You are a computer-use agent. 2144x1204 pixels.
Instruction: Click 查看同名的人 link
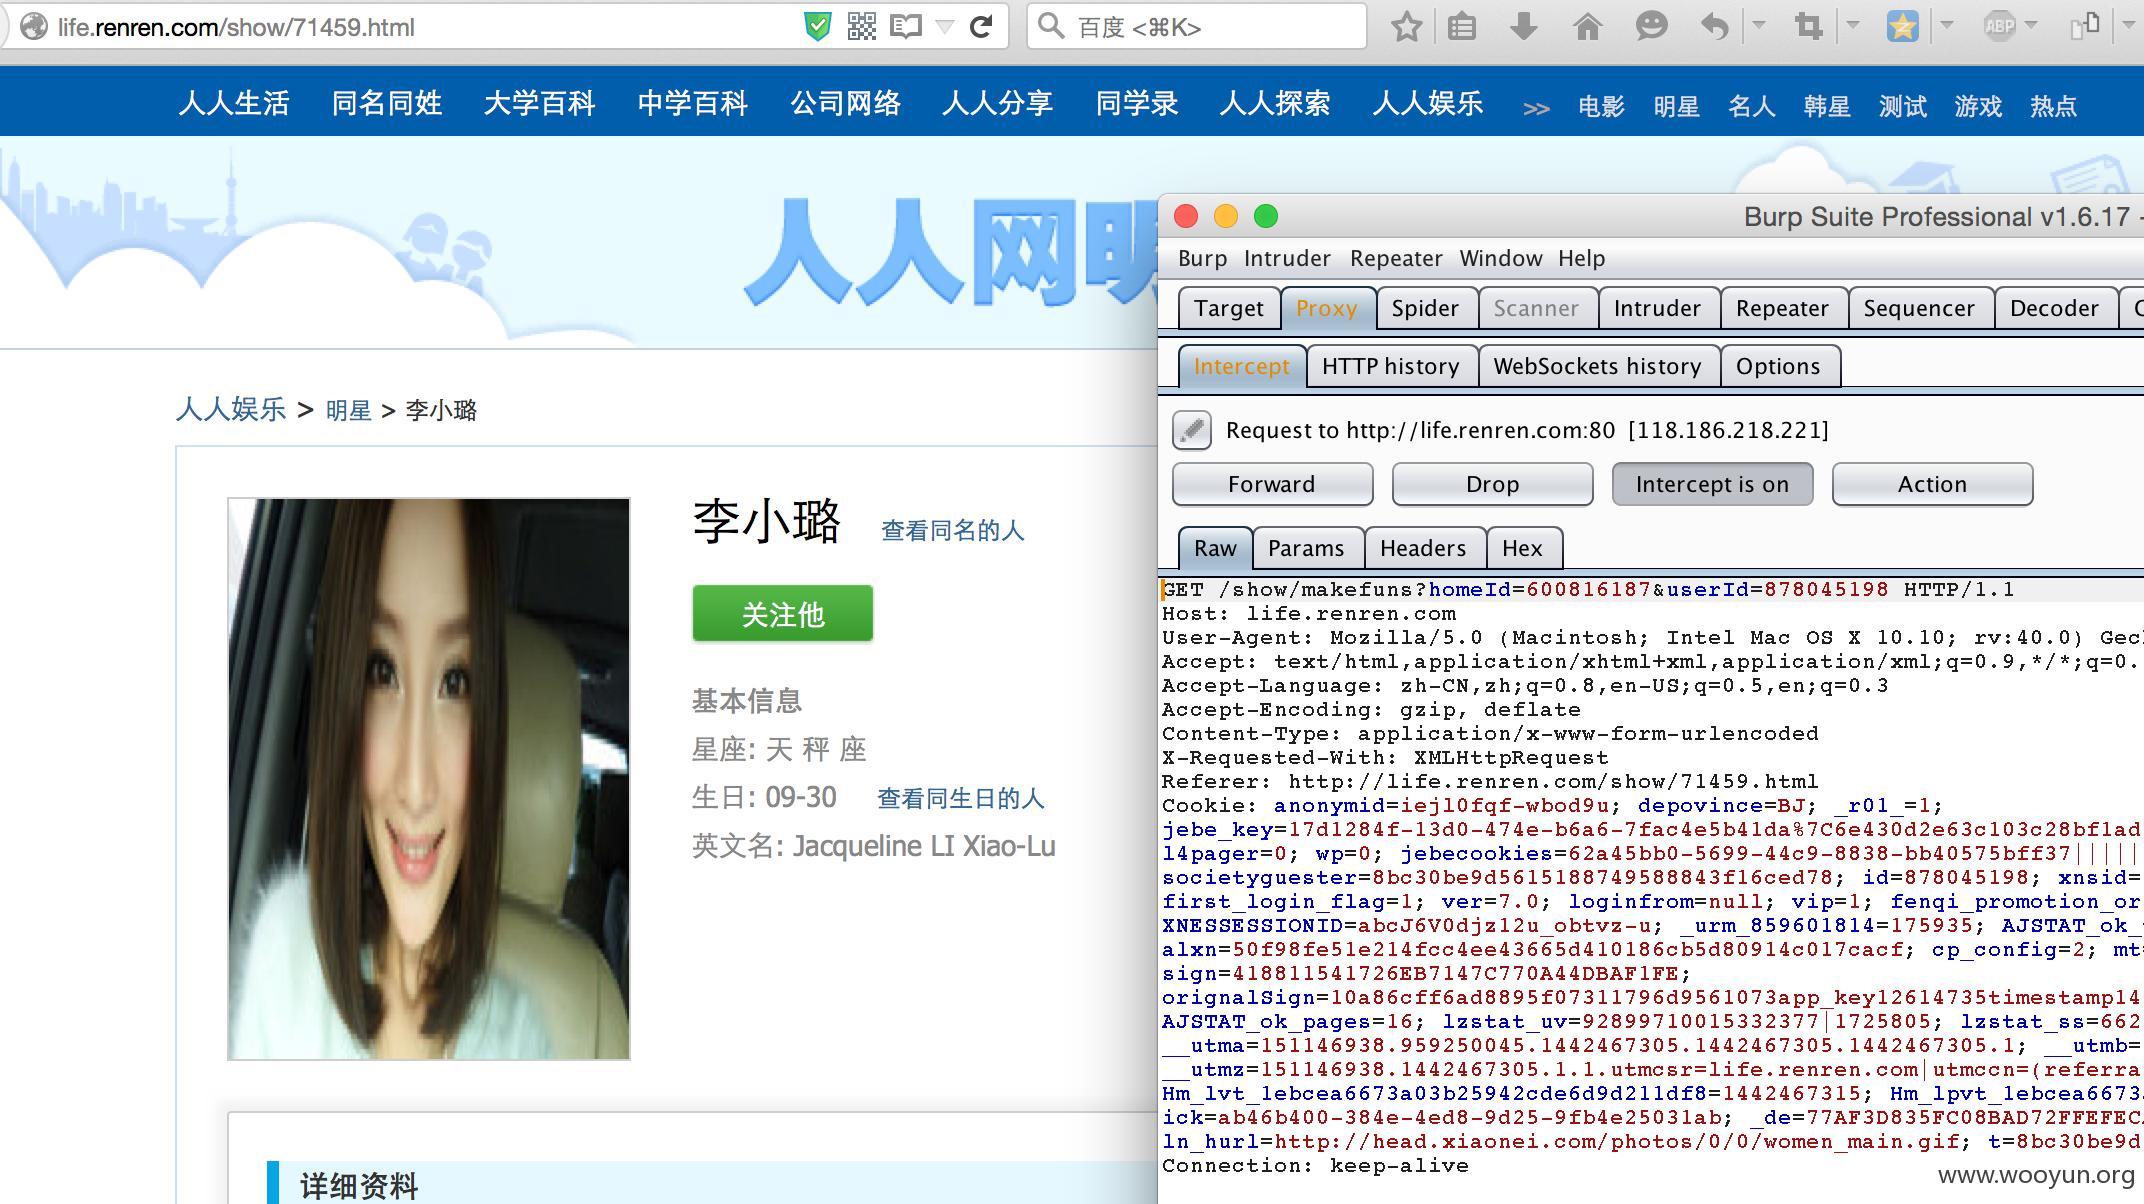pyautogui.click(x=953, y=530)
